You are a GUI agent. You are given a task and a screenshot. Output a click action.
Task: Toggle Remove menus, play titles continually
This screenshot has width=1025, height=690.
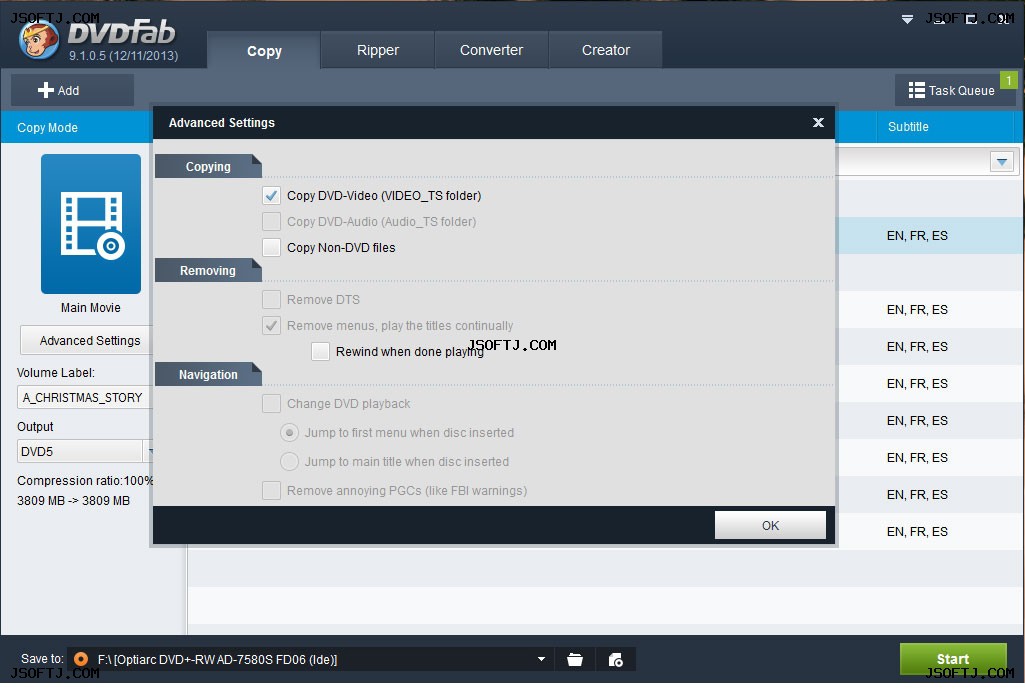pyautogui.click(x=271, y=325)
